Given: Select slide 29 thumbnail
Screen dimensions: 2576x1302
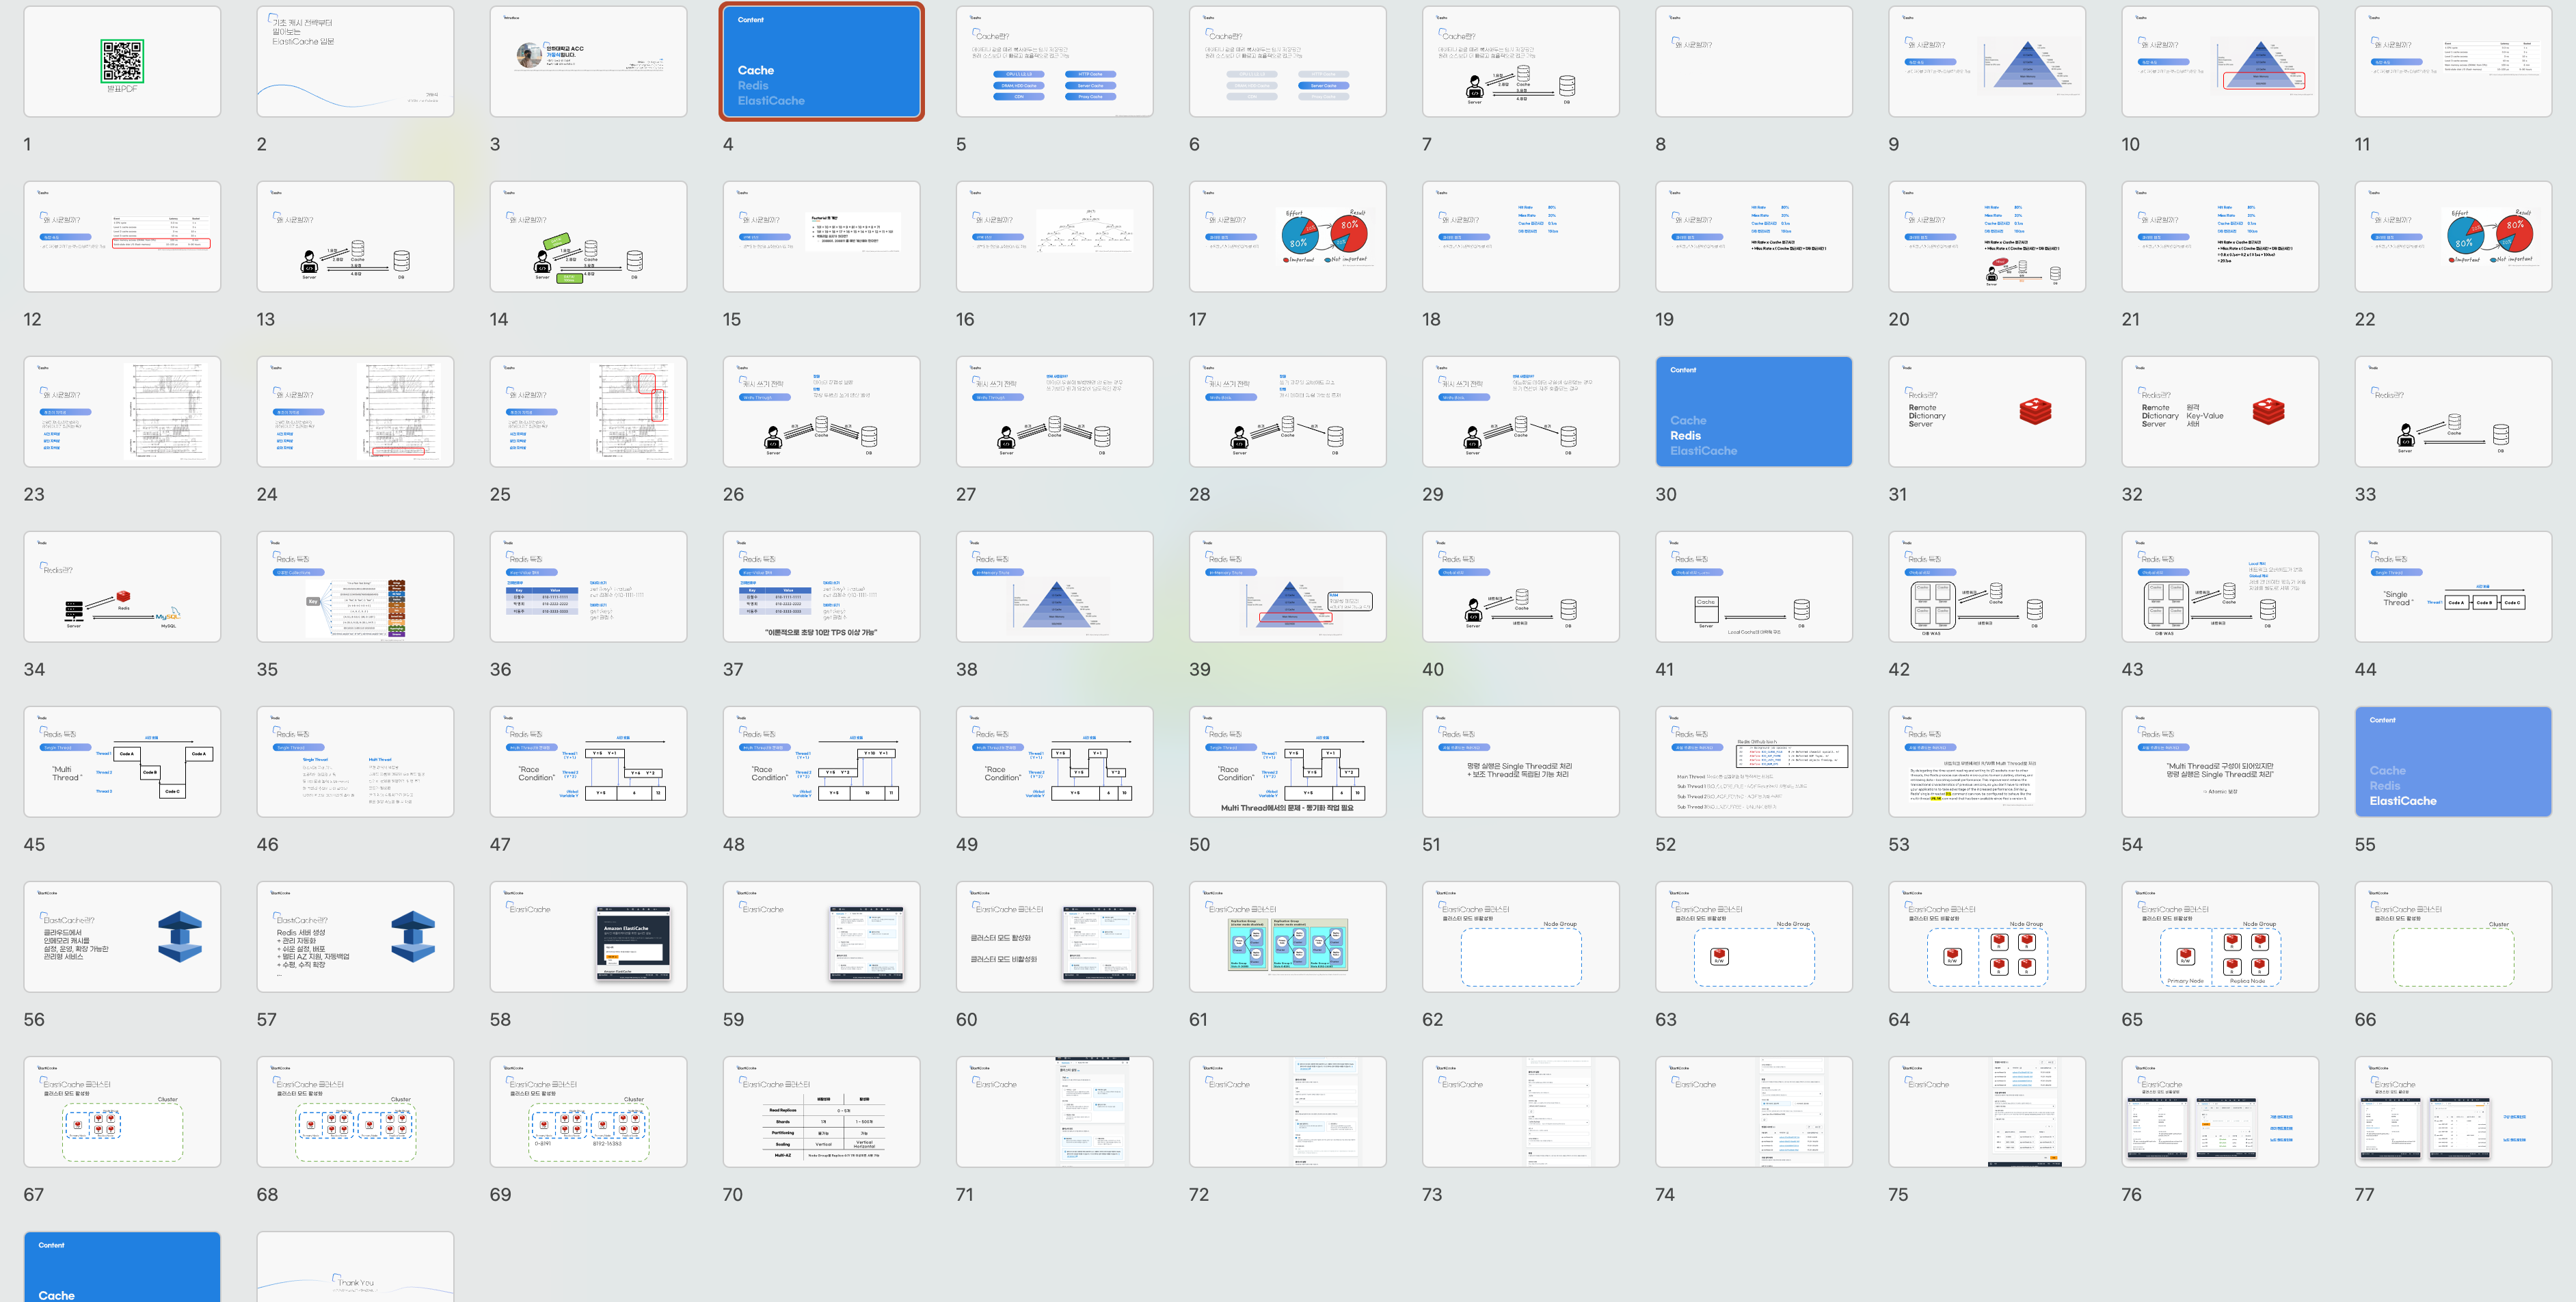Looking at the screenshot, I should (1520, 411).
